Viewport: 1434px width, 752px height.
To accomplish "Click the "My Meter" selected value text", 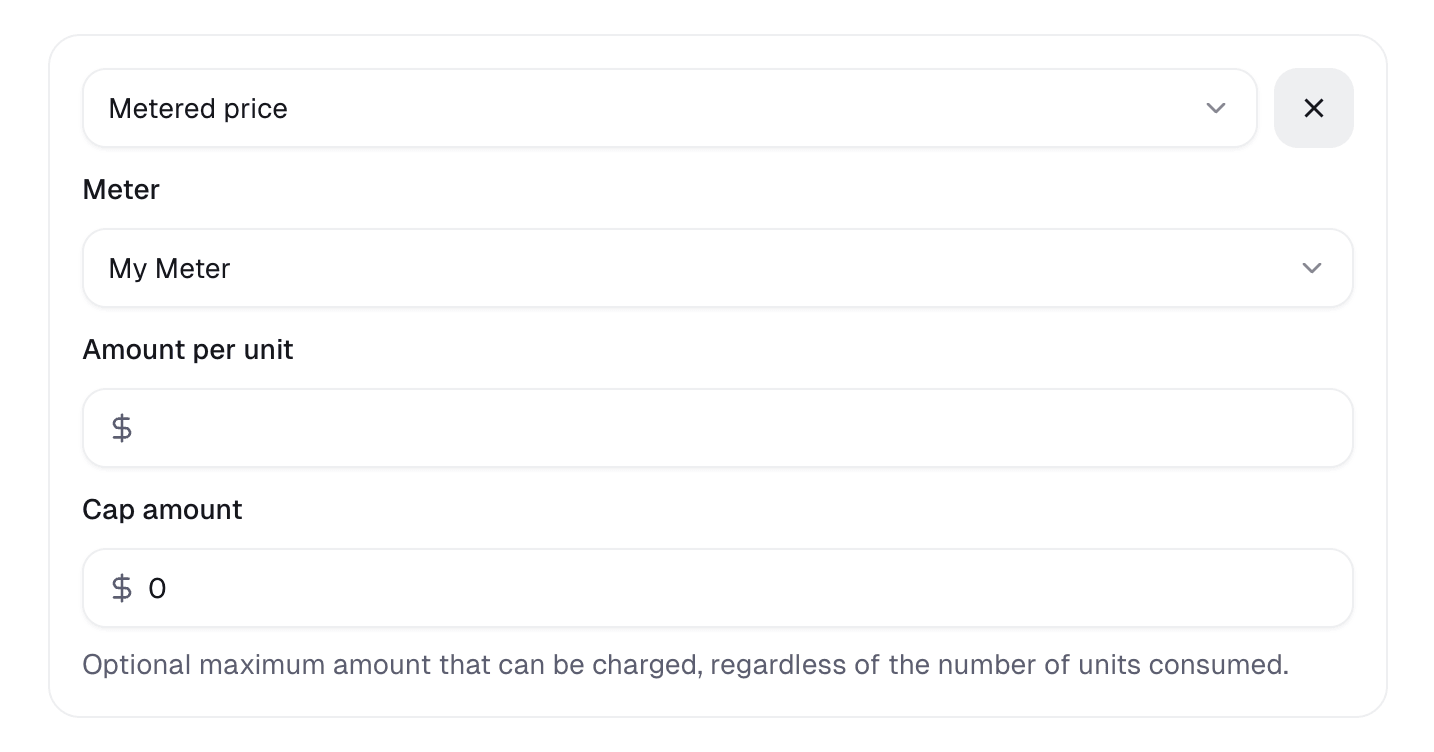I will coord(170,268).
